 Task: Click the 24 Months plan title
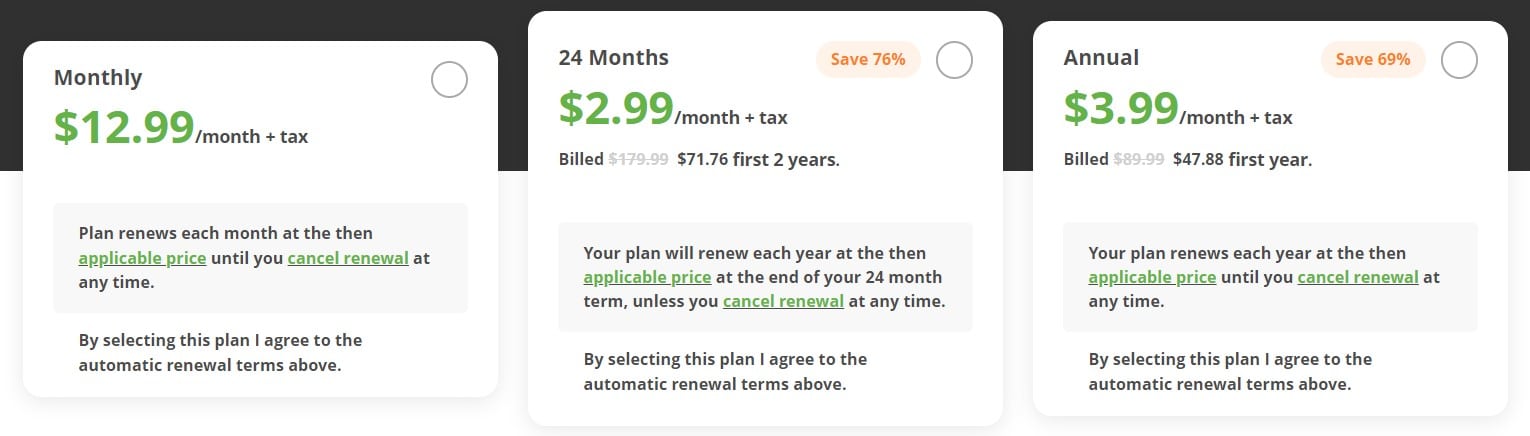[x=613, y=58]
